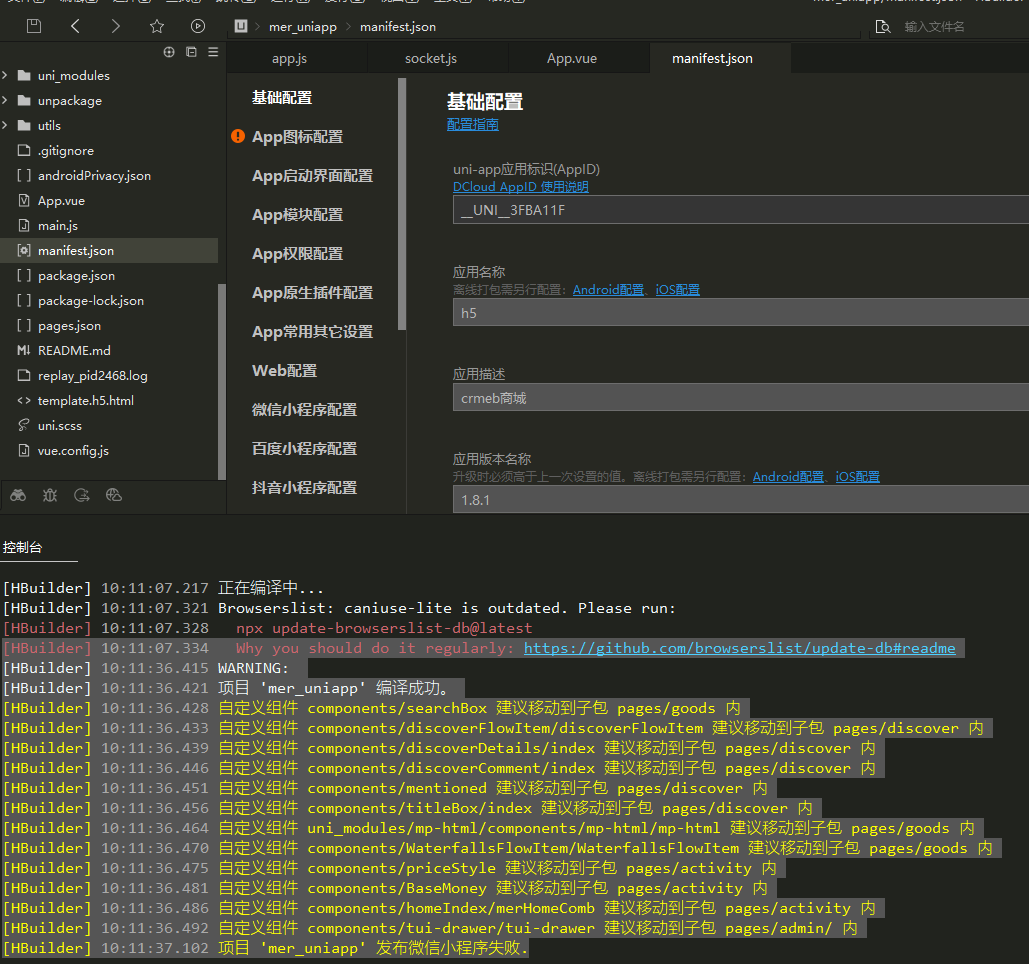Click the AppID field with __UNI__3FBA11F
Viewport: 1029px width, 964px height.
[x=741, y=210]
